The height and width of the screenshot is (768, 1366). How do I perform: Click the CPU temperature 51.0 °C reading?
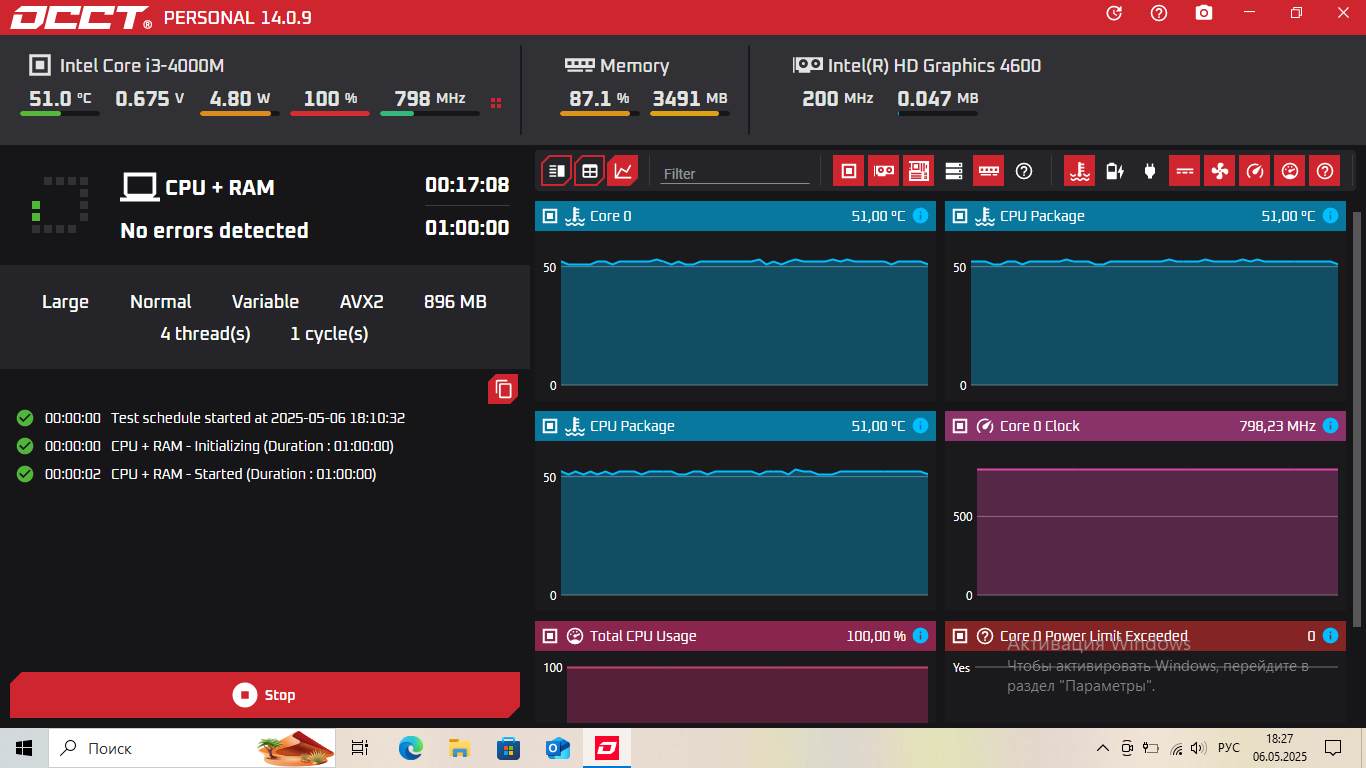[60, 99]
